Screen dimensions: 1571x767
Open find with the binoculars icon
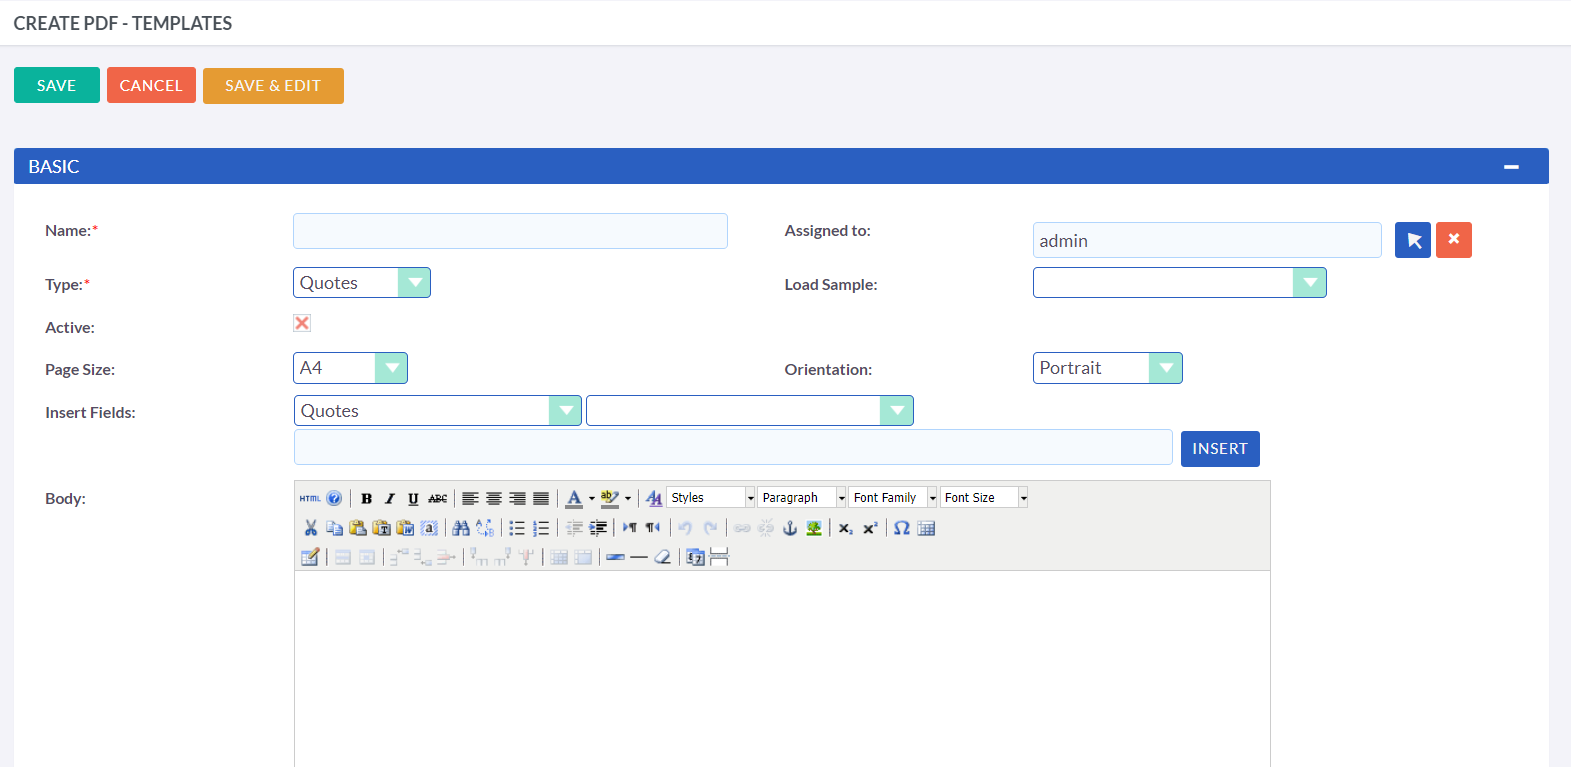pyautogui.click(x=461, y=528)
